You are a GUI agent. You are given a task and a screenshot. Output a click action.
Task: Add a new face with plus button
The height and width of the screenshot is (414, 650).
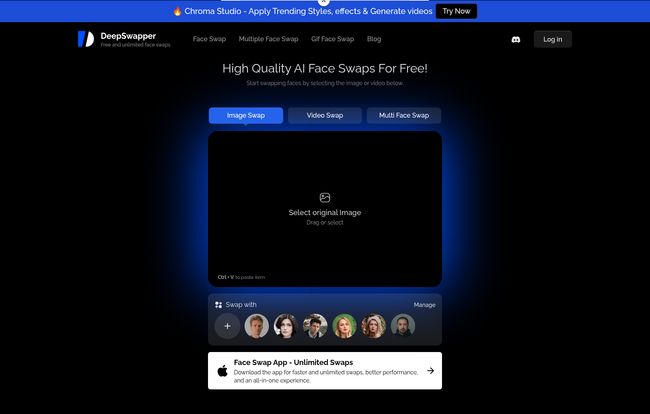[227, 326]
